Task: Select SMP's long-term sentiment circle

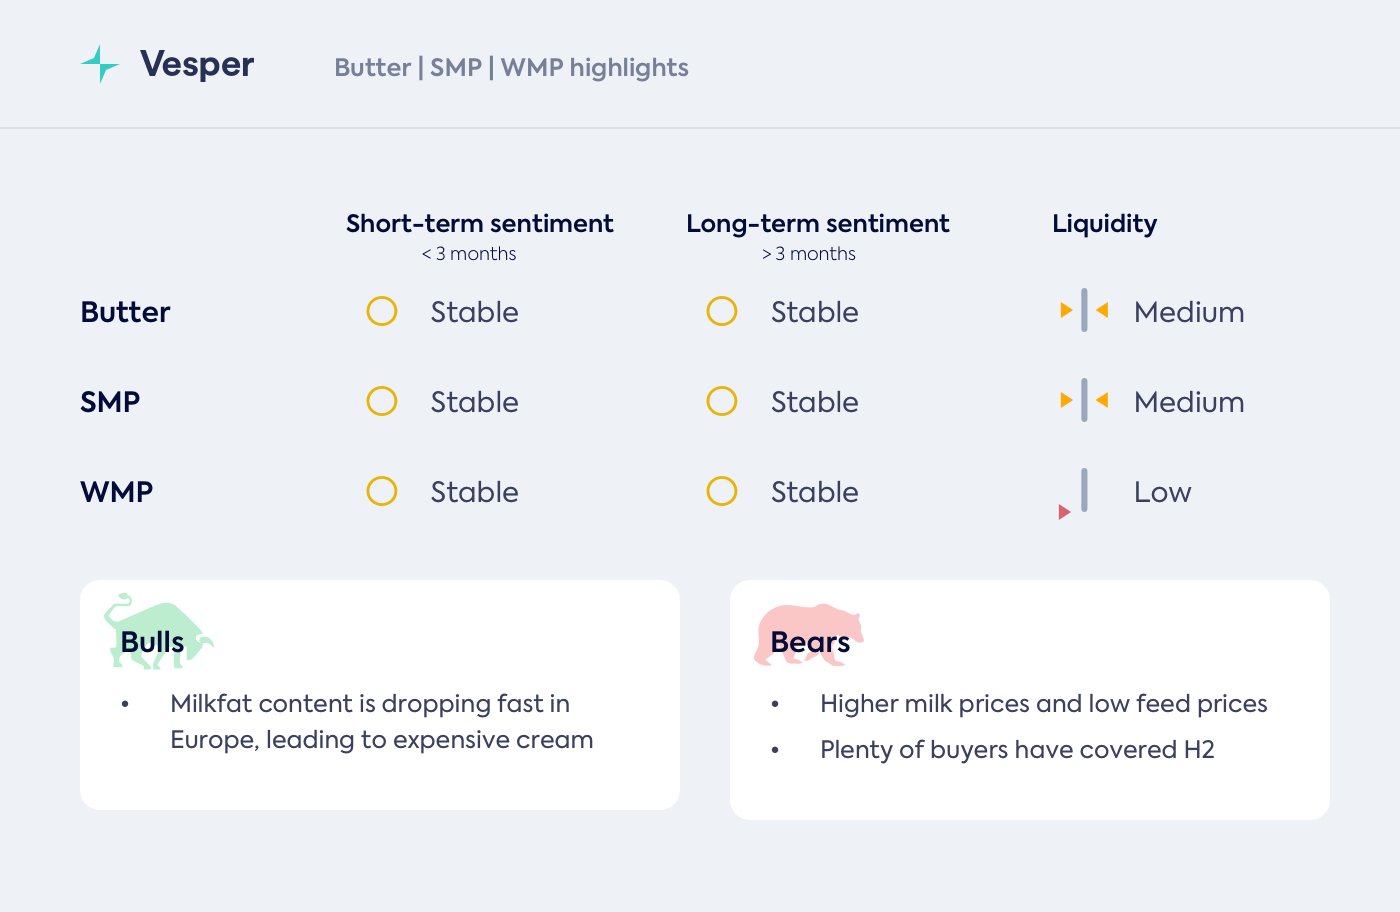Action: click(x=722, y=401)
